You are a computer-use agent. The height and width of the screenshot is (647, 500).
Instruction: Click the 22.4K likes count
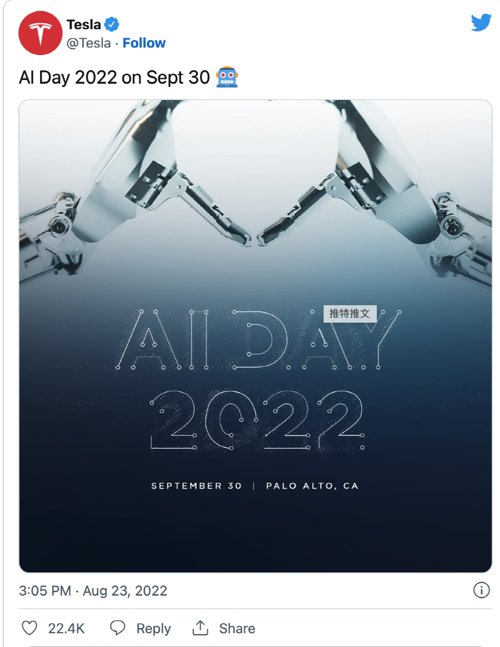(x=66, y=628)
